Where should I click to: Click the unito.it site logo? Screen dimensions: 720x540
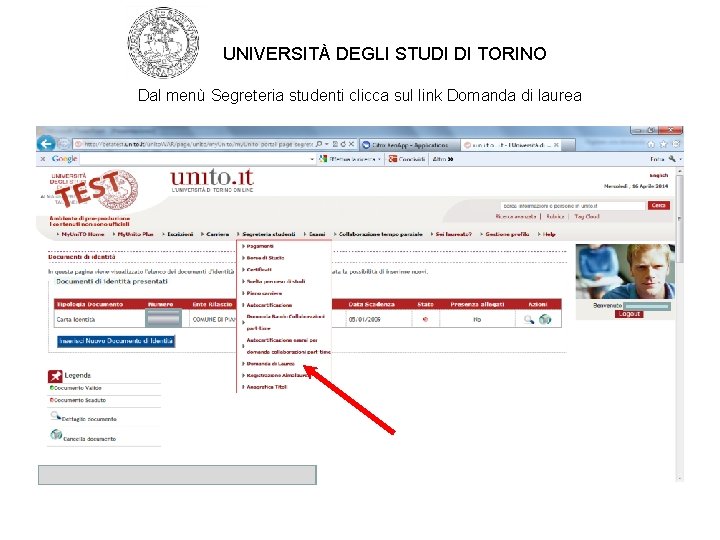212,180
